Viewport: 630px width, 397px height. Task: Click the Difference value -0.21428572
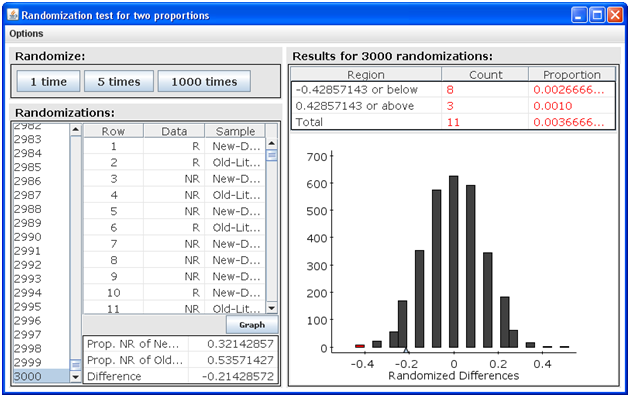pos(237,376)
